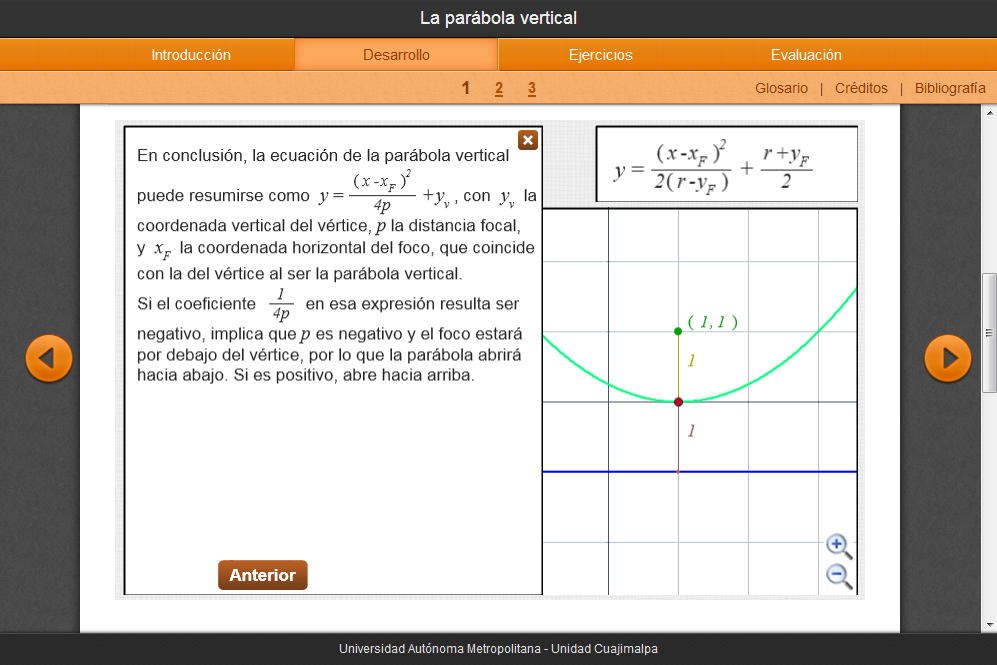Select the Desarrollo tab
997x665 pixels.
pyautogui.click(x=396, y=55)
